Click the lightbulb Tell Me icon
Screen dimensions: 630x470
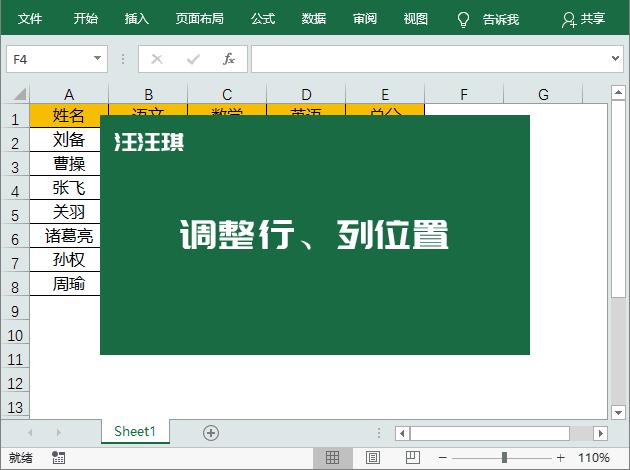463,19
